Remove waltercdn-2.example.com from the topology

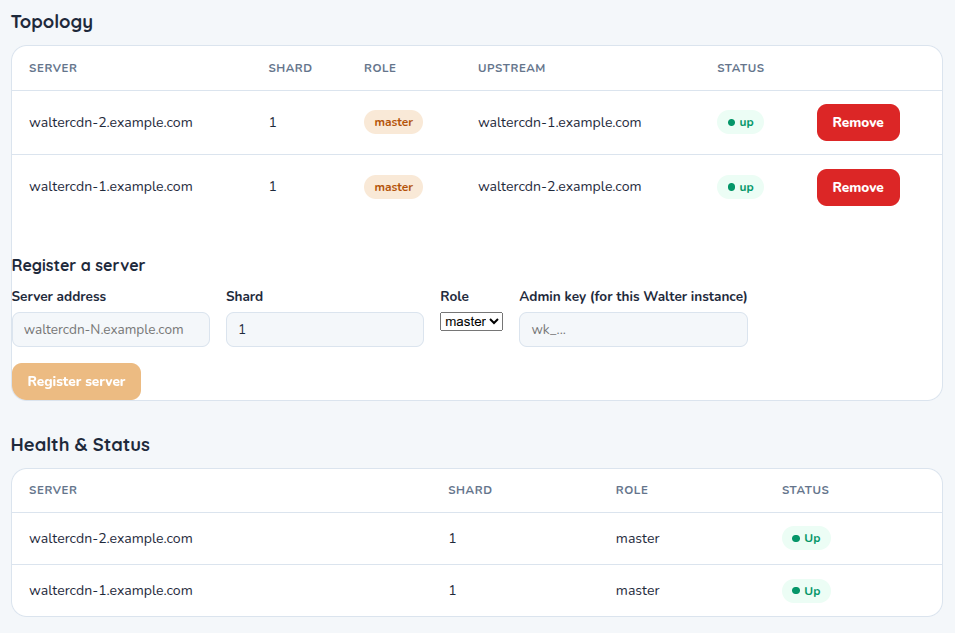(x=858, y=122)
